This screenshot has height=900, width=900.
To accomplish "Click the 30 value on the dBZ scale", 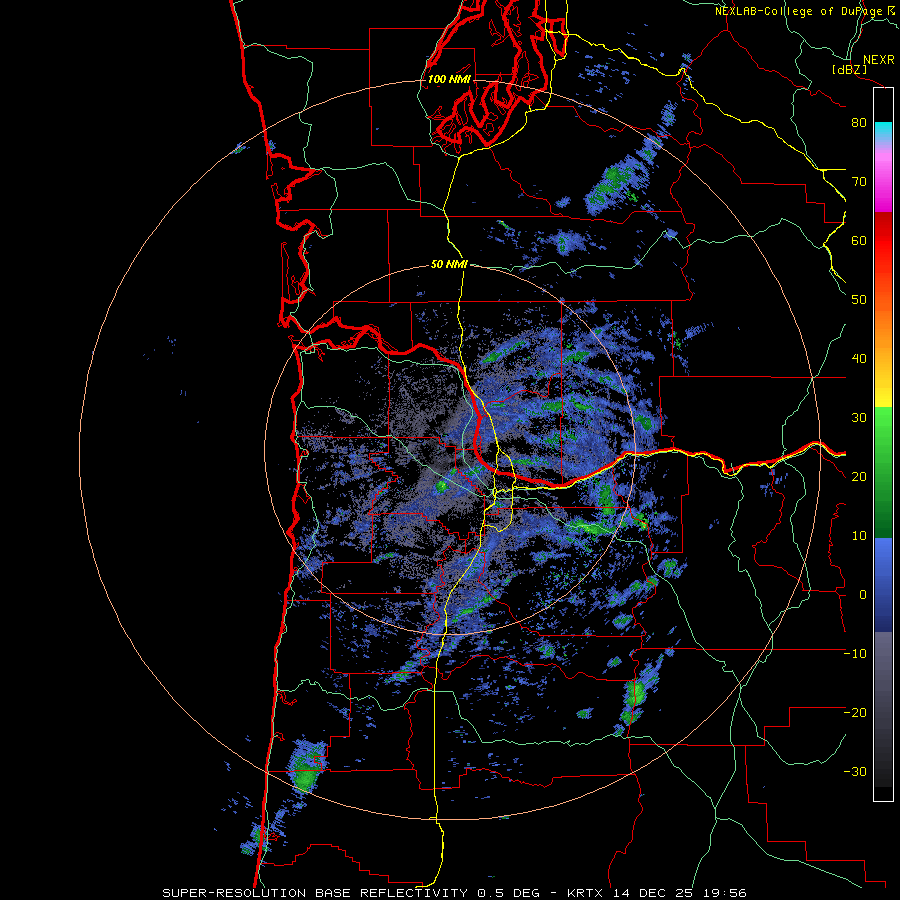I will pyautogui.click(x=859, y=418).
